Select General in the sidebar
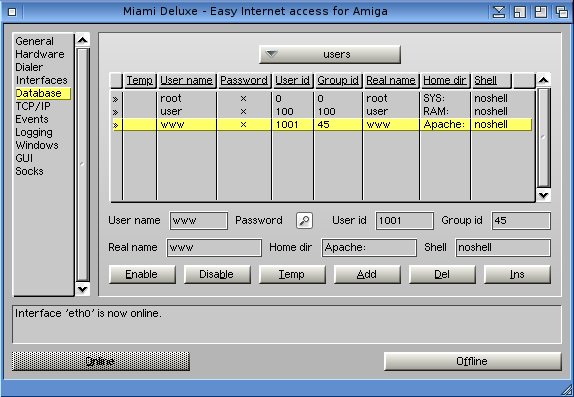 pyautogui.click(x=34, y=41)
